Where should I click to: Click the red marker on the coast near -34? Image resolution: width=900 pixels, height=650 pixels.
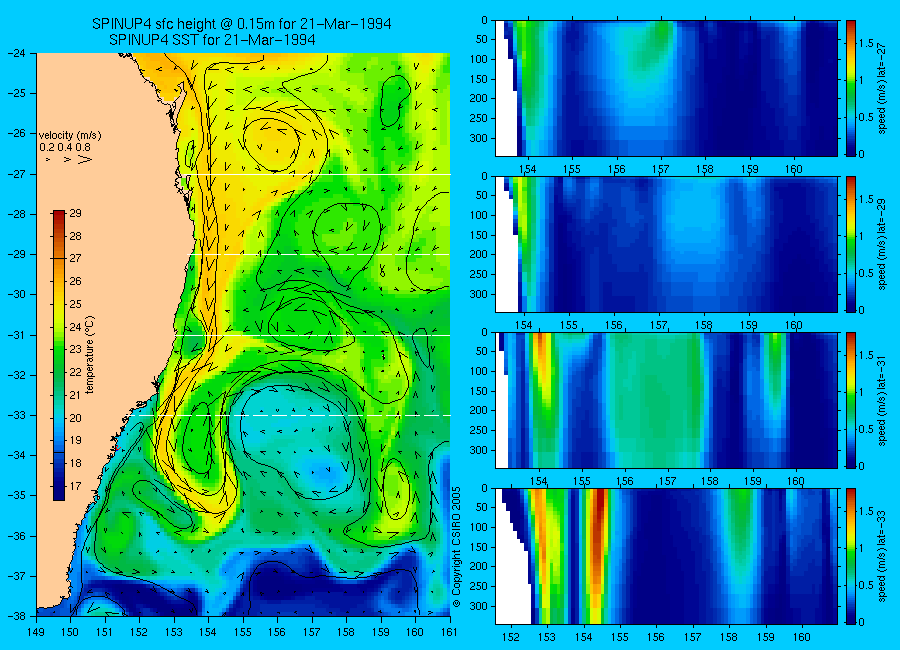click(117, 447)
